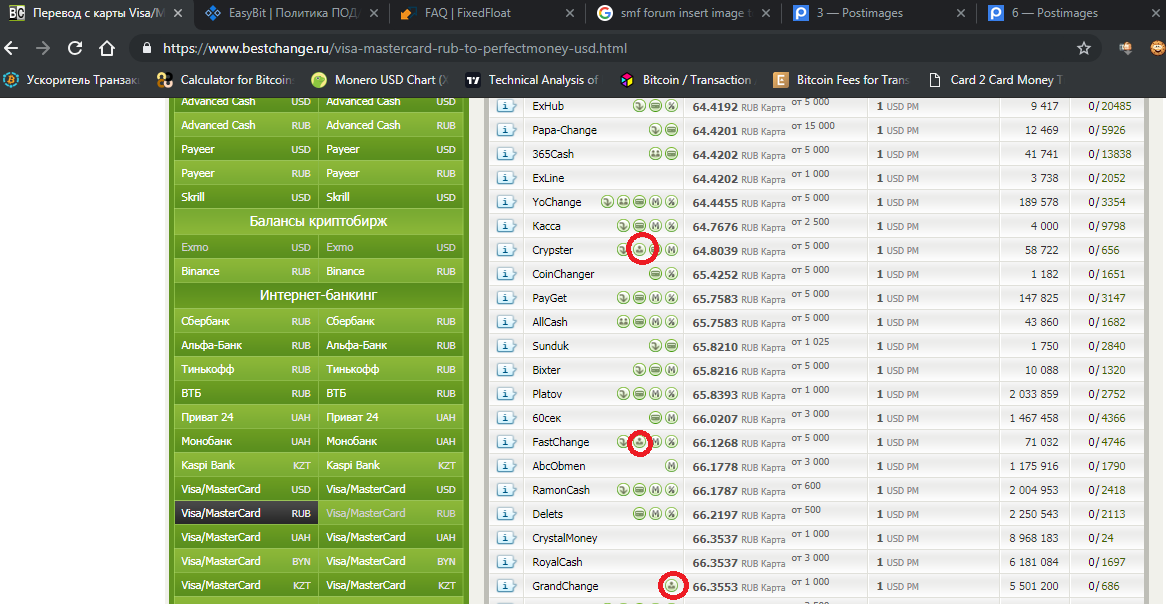Screen dimensions: 1166x604
Task: Click the bestchange.ru address bar URL
Action: tap(395, 48)
